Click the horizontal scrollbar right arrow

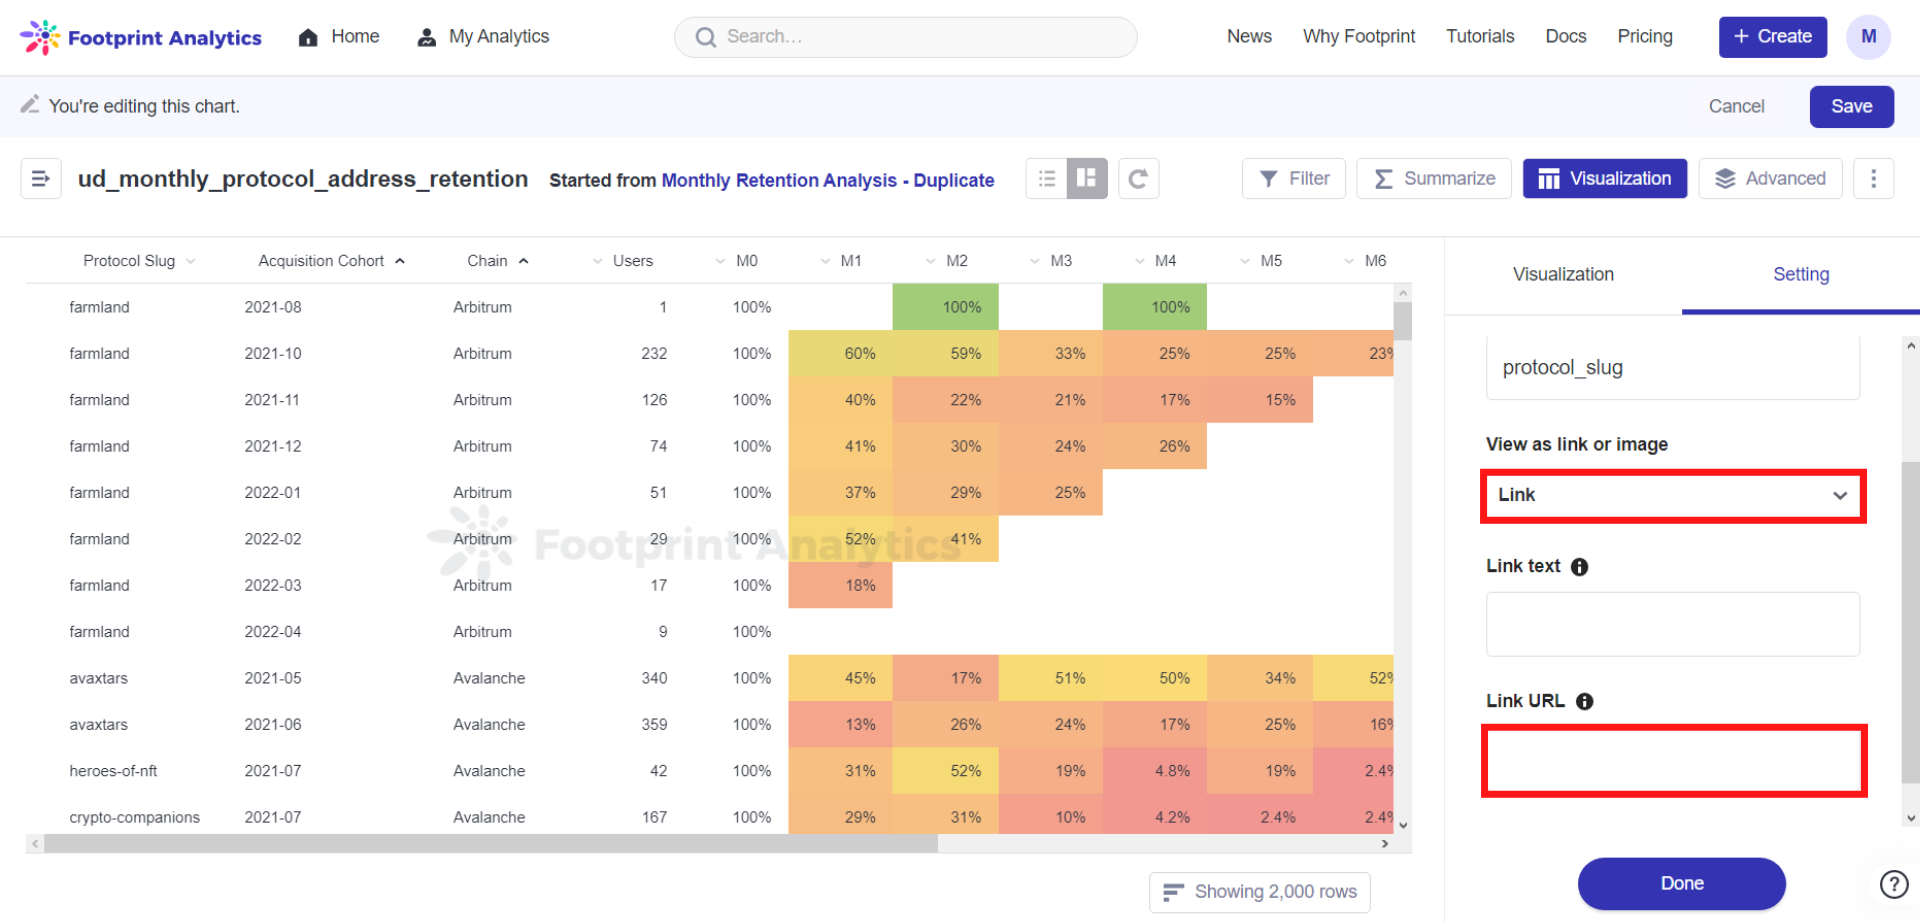(x=1385, y=844)
